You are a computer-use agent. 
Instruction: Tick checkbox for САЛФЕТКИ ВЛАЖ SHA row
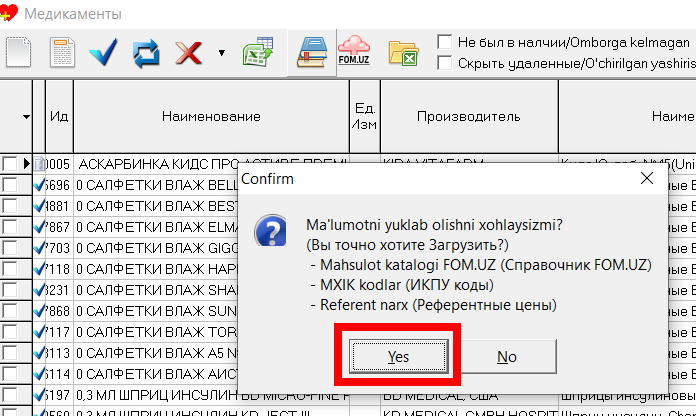(9, 290)
